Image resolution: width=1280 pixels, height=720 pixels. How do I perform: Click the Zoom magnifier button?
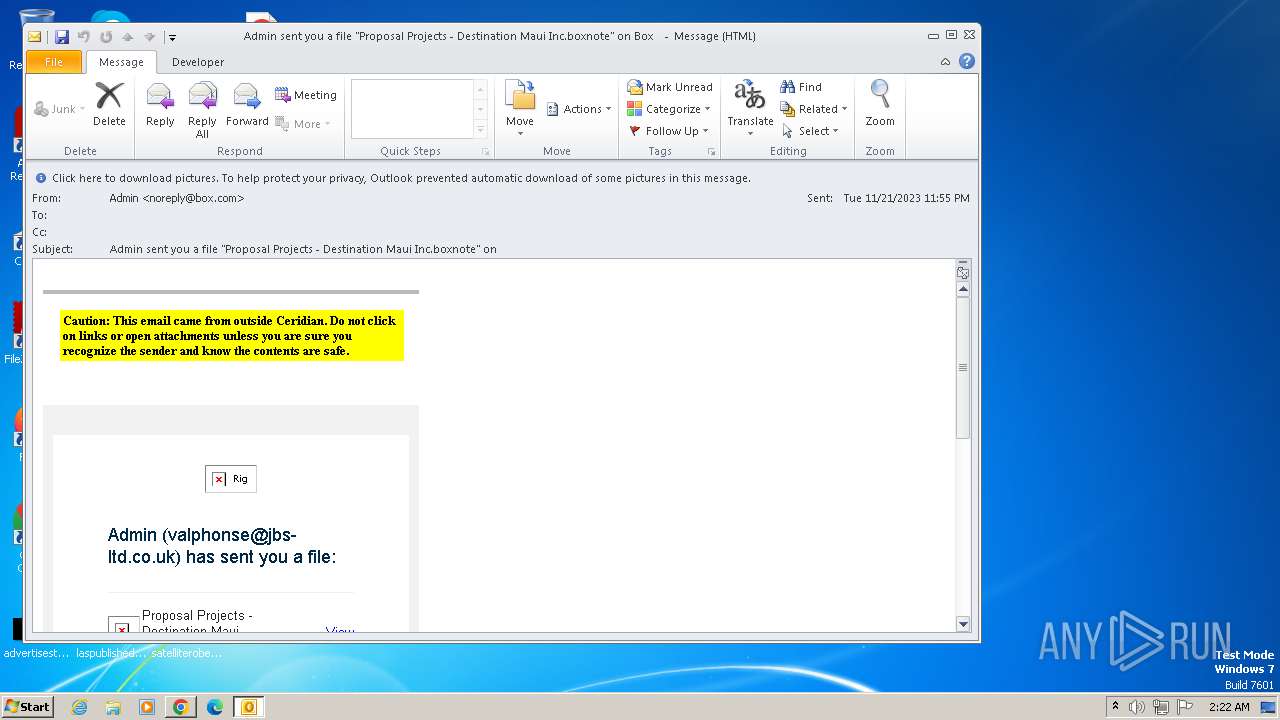pyautogui.click(x=880, y=105)
